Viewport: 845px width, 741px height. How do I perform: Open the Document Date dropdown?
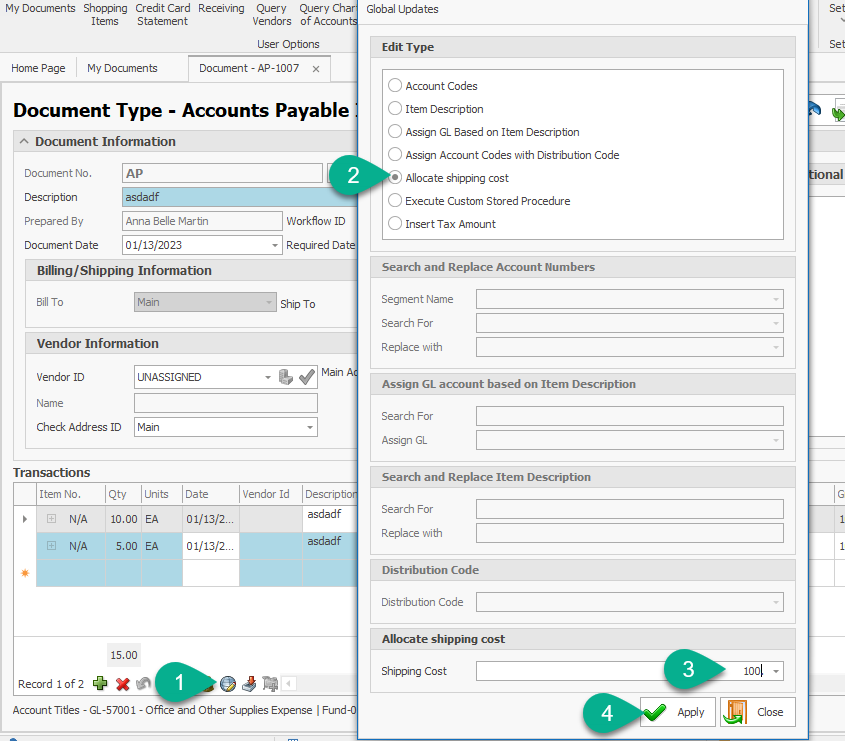[275, 245]
